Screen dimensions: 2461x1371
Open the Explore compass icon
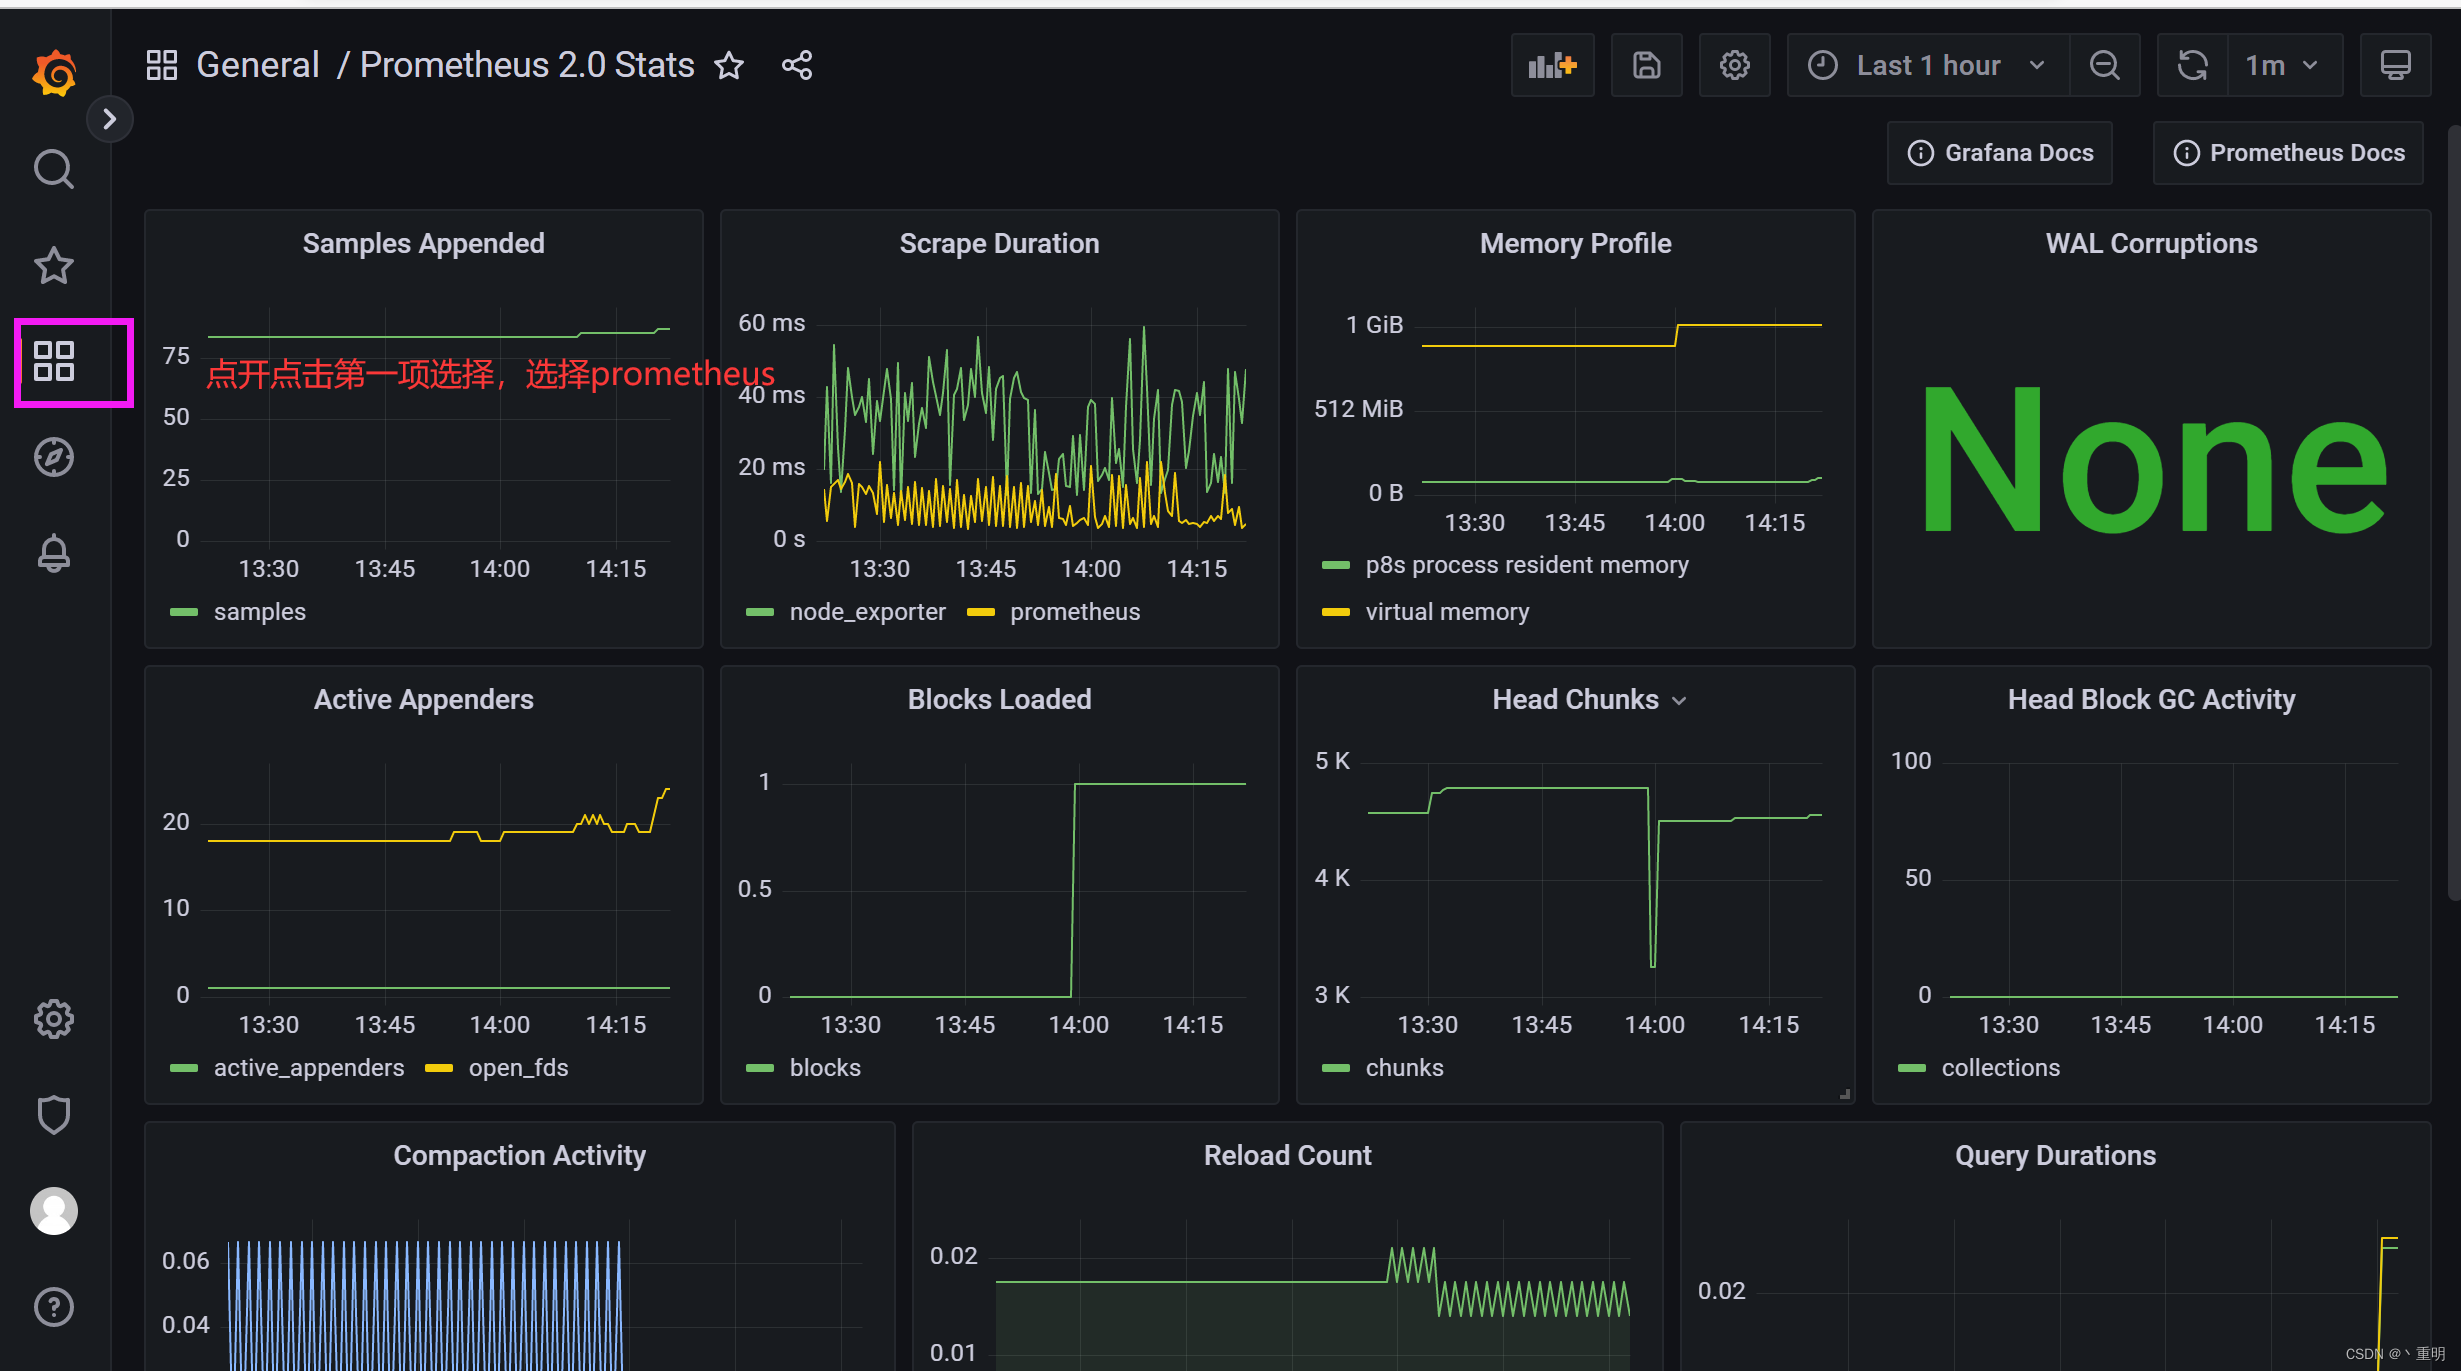(54, 457)
